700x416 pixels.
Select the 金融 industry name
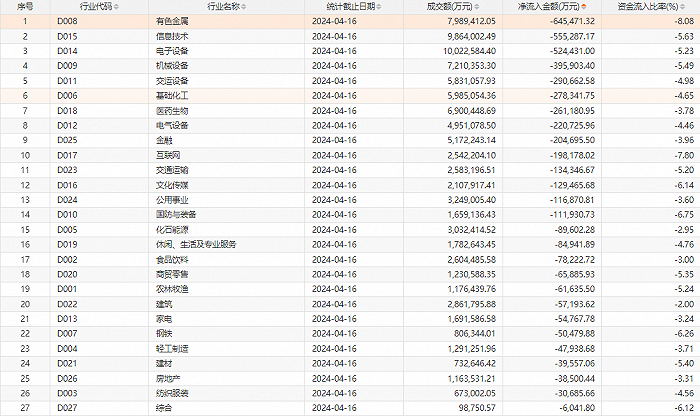(x=164, y=140)
